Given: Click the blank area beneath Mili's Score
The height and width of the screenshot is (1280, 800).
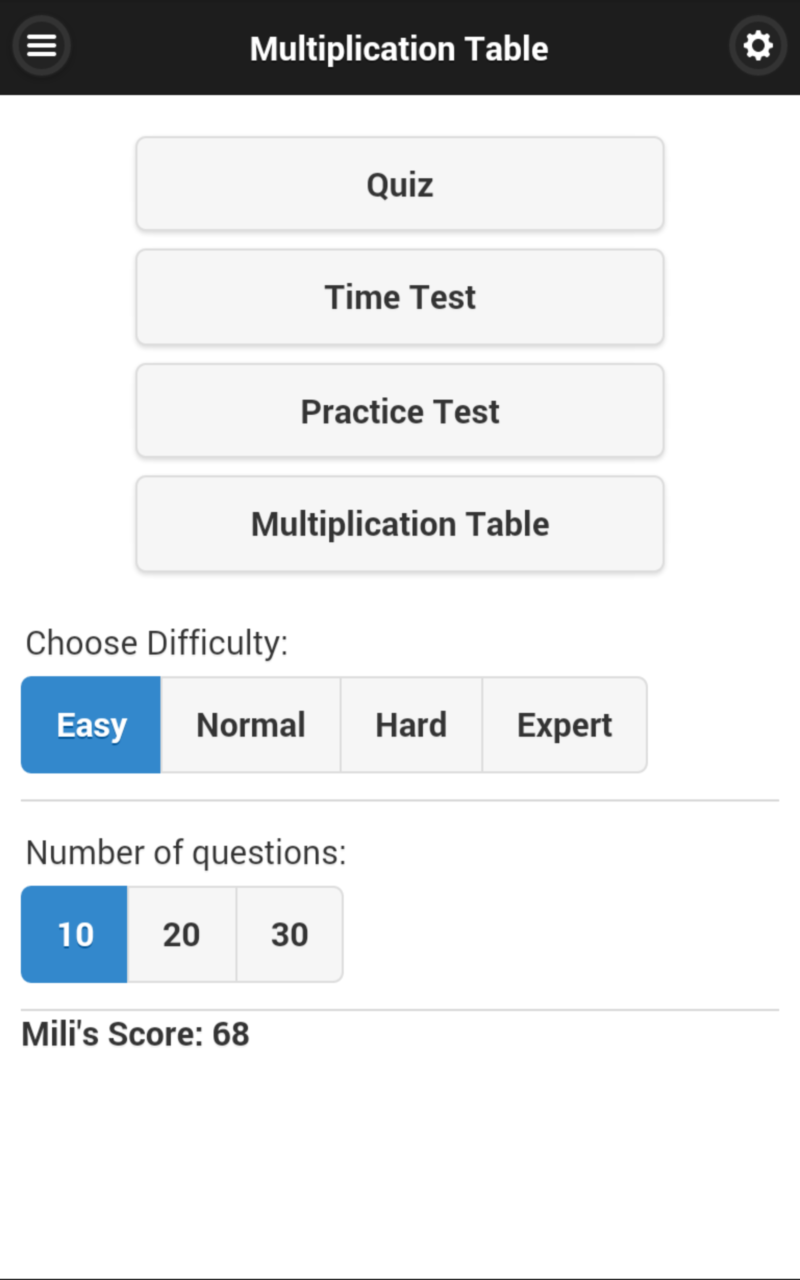Looking at the screenshot, I should point(400,1160).
